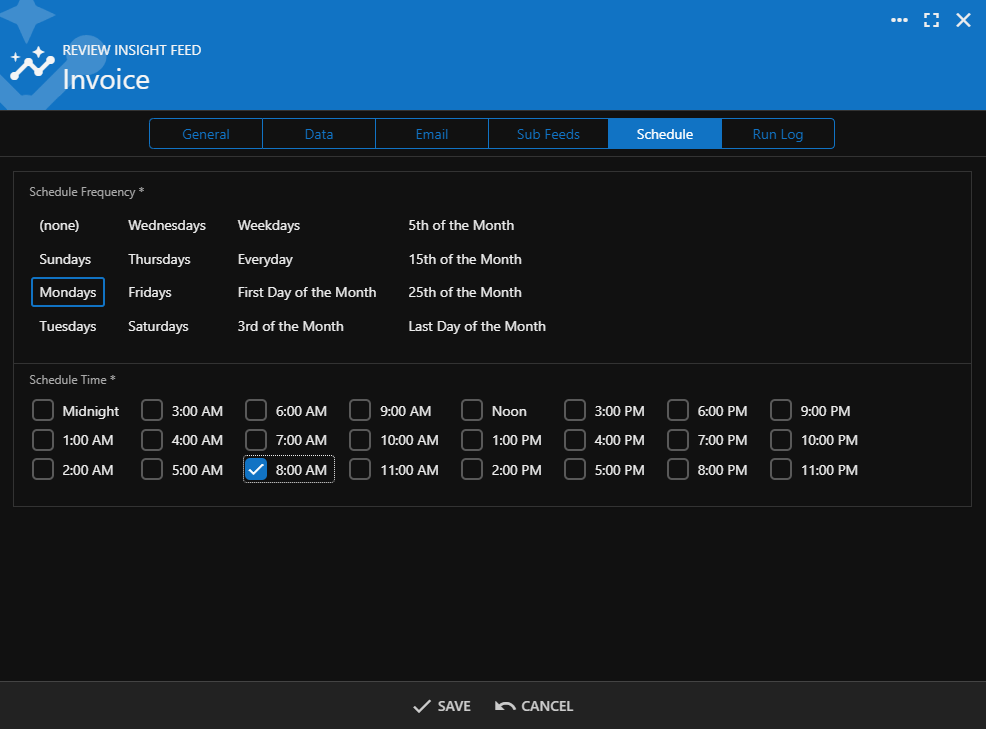The height and width of the screenshot is (729, 986).
Task: Check the 1:00 AM time box
Action: click(x=43, y=440)
